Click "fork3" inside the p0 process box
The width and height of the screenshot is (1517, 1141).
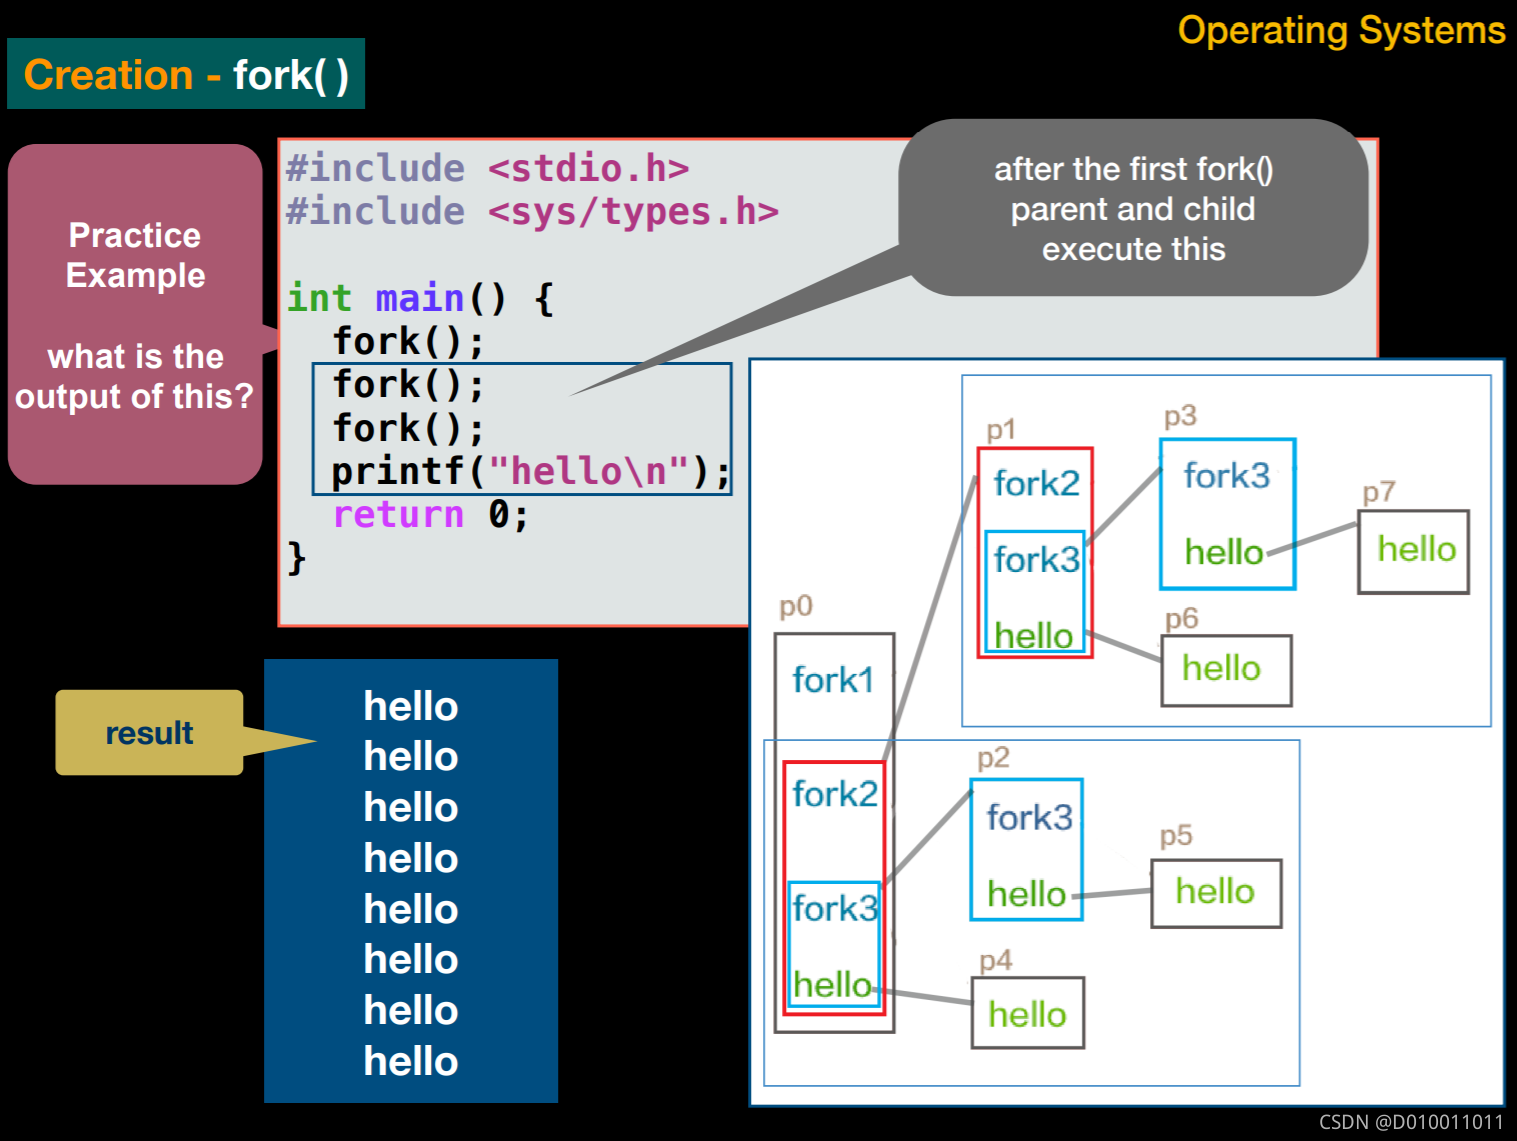coord(835,908)
